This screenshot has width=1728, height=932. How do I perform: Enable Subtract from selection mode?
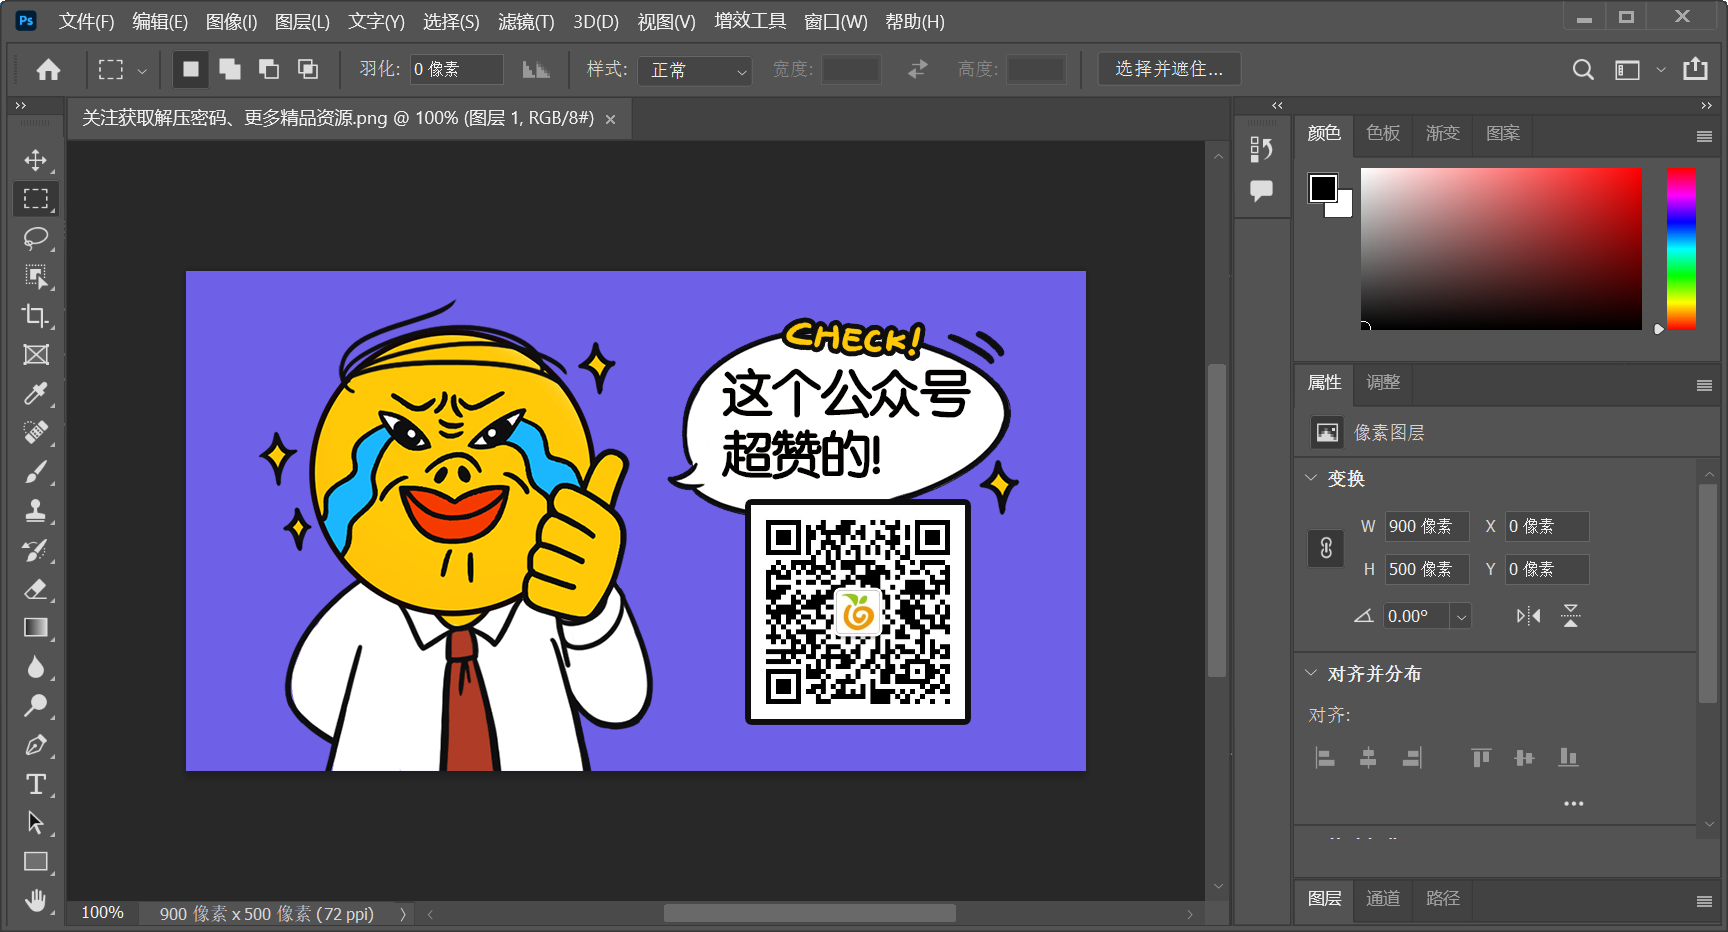click(269, 69)
